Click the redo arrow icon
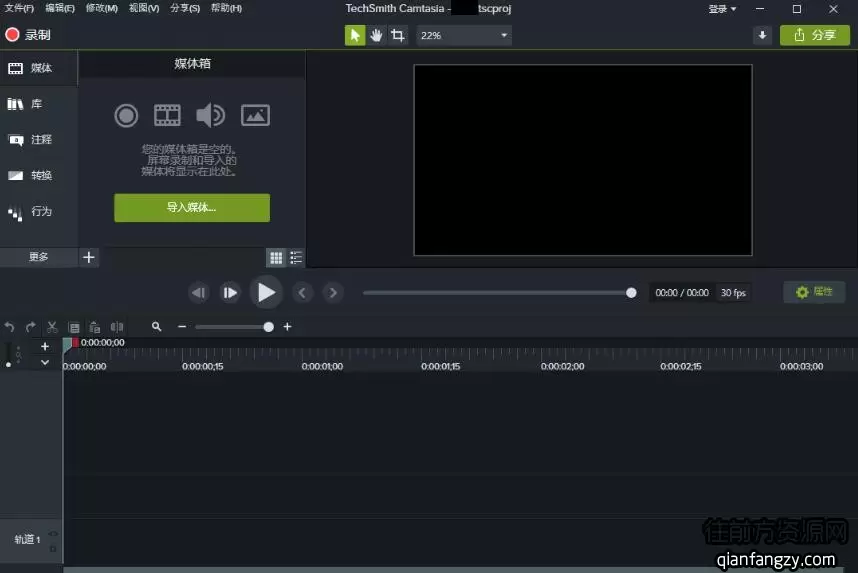This screenshot has height=573, width=858. [31, 327]
